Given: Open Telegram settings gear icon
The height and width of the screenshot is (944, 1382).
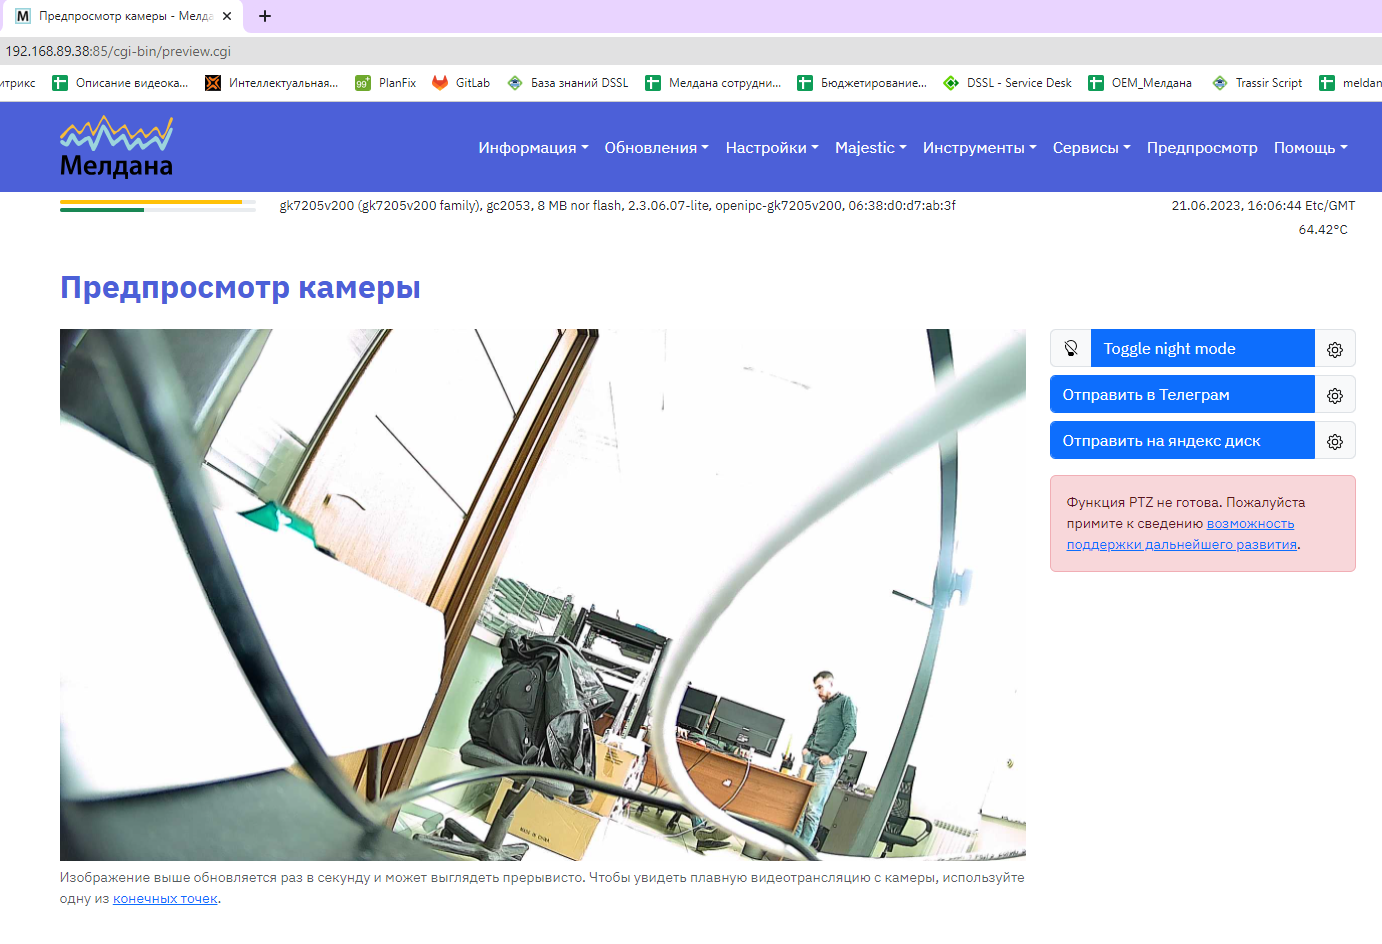Looking at the screenshot, I should pyautogui.click(x=1335, y=395).
